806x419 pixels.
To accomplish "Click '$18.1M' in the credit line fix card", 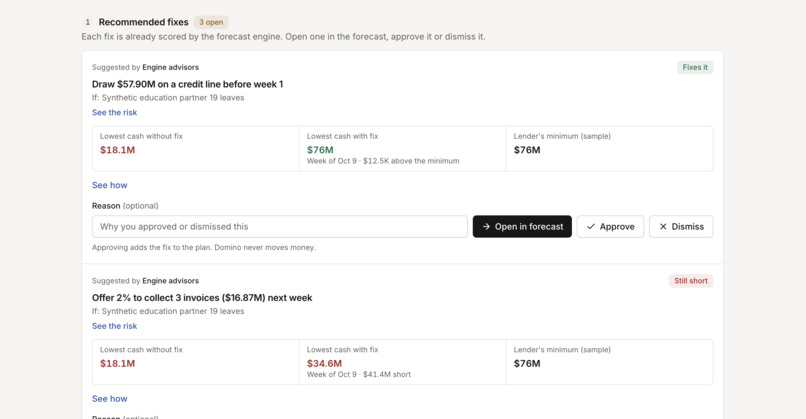I will [118, 150].
